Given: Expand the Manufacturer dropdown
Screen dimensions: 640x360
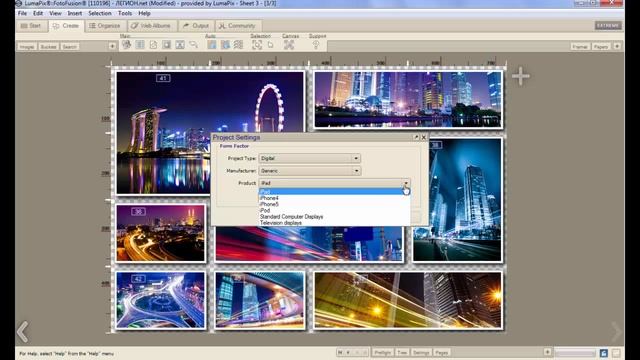Looking at the screenshot, I should pos(356,171).
